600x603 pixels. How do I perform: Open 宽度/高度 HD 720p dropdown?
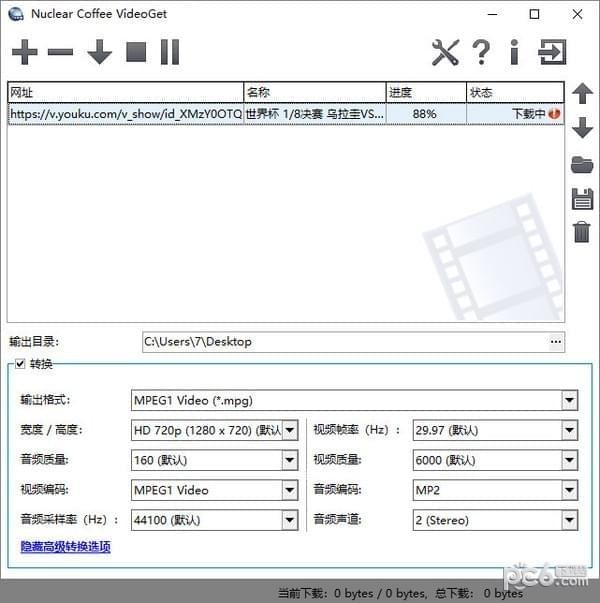[290, 430]
